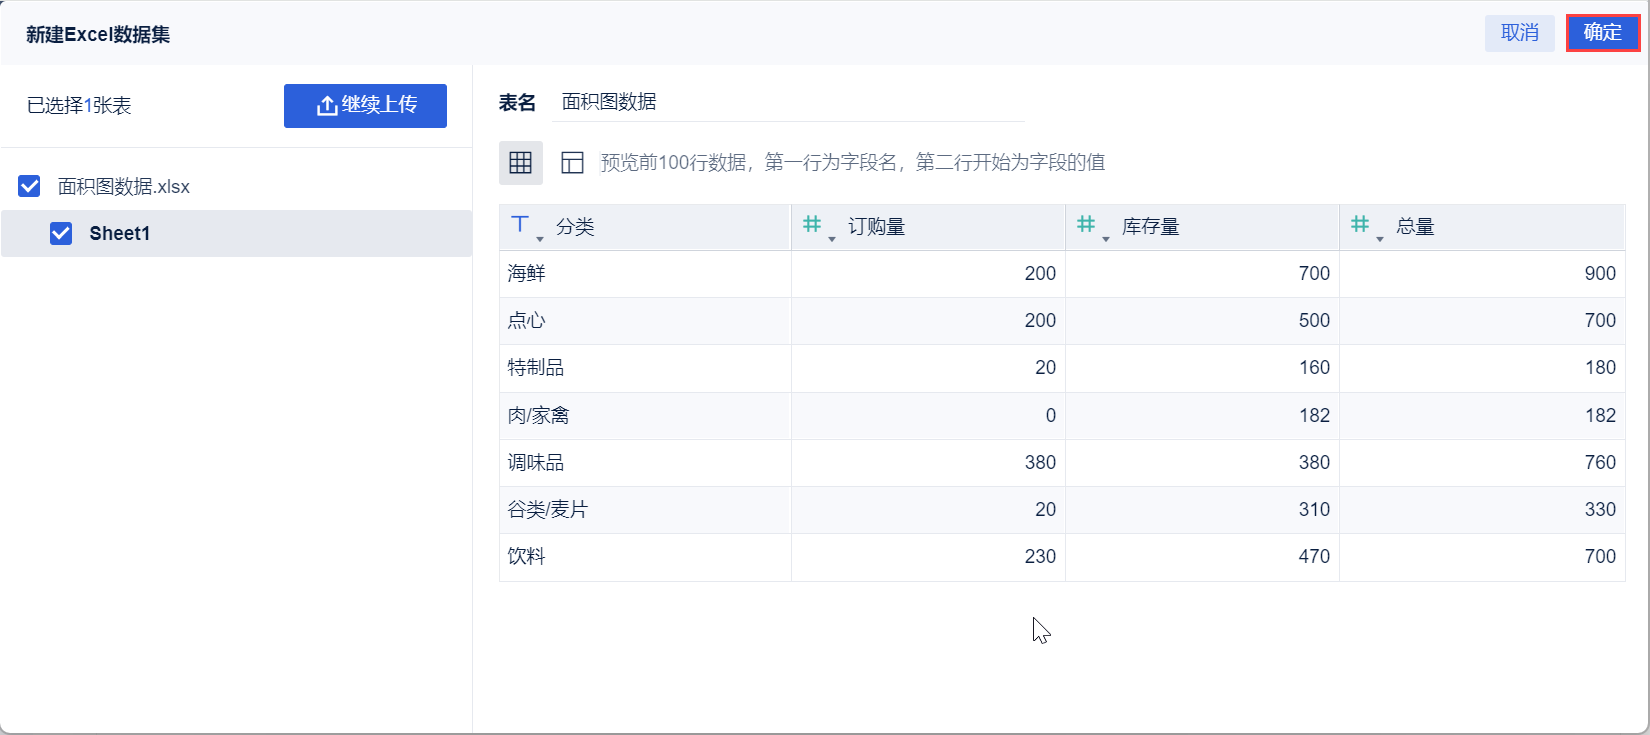The width and height of the screenshot is (1650, 735).
Task: Click text type icon of 分类 column
Action: point(519,225)
